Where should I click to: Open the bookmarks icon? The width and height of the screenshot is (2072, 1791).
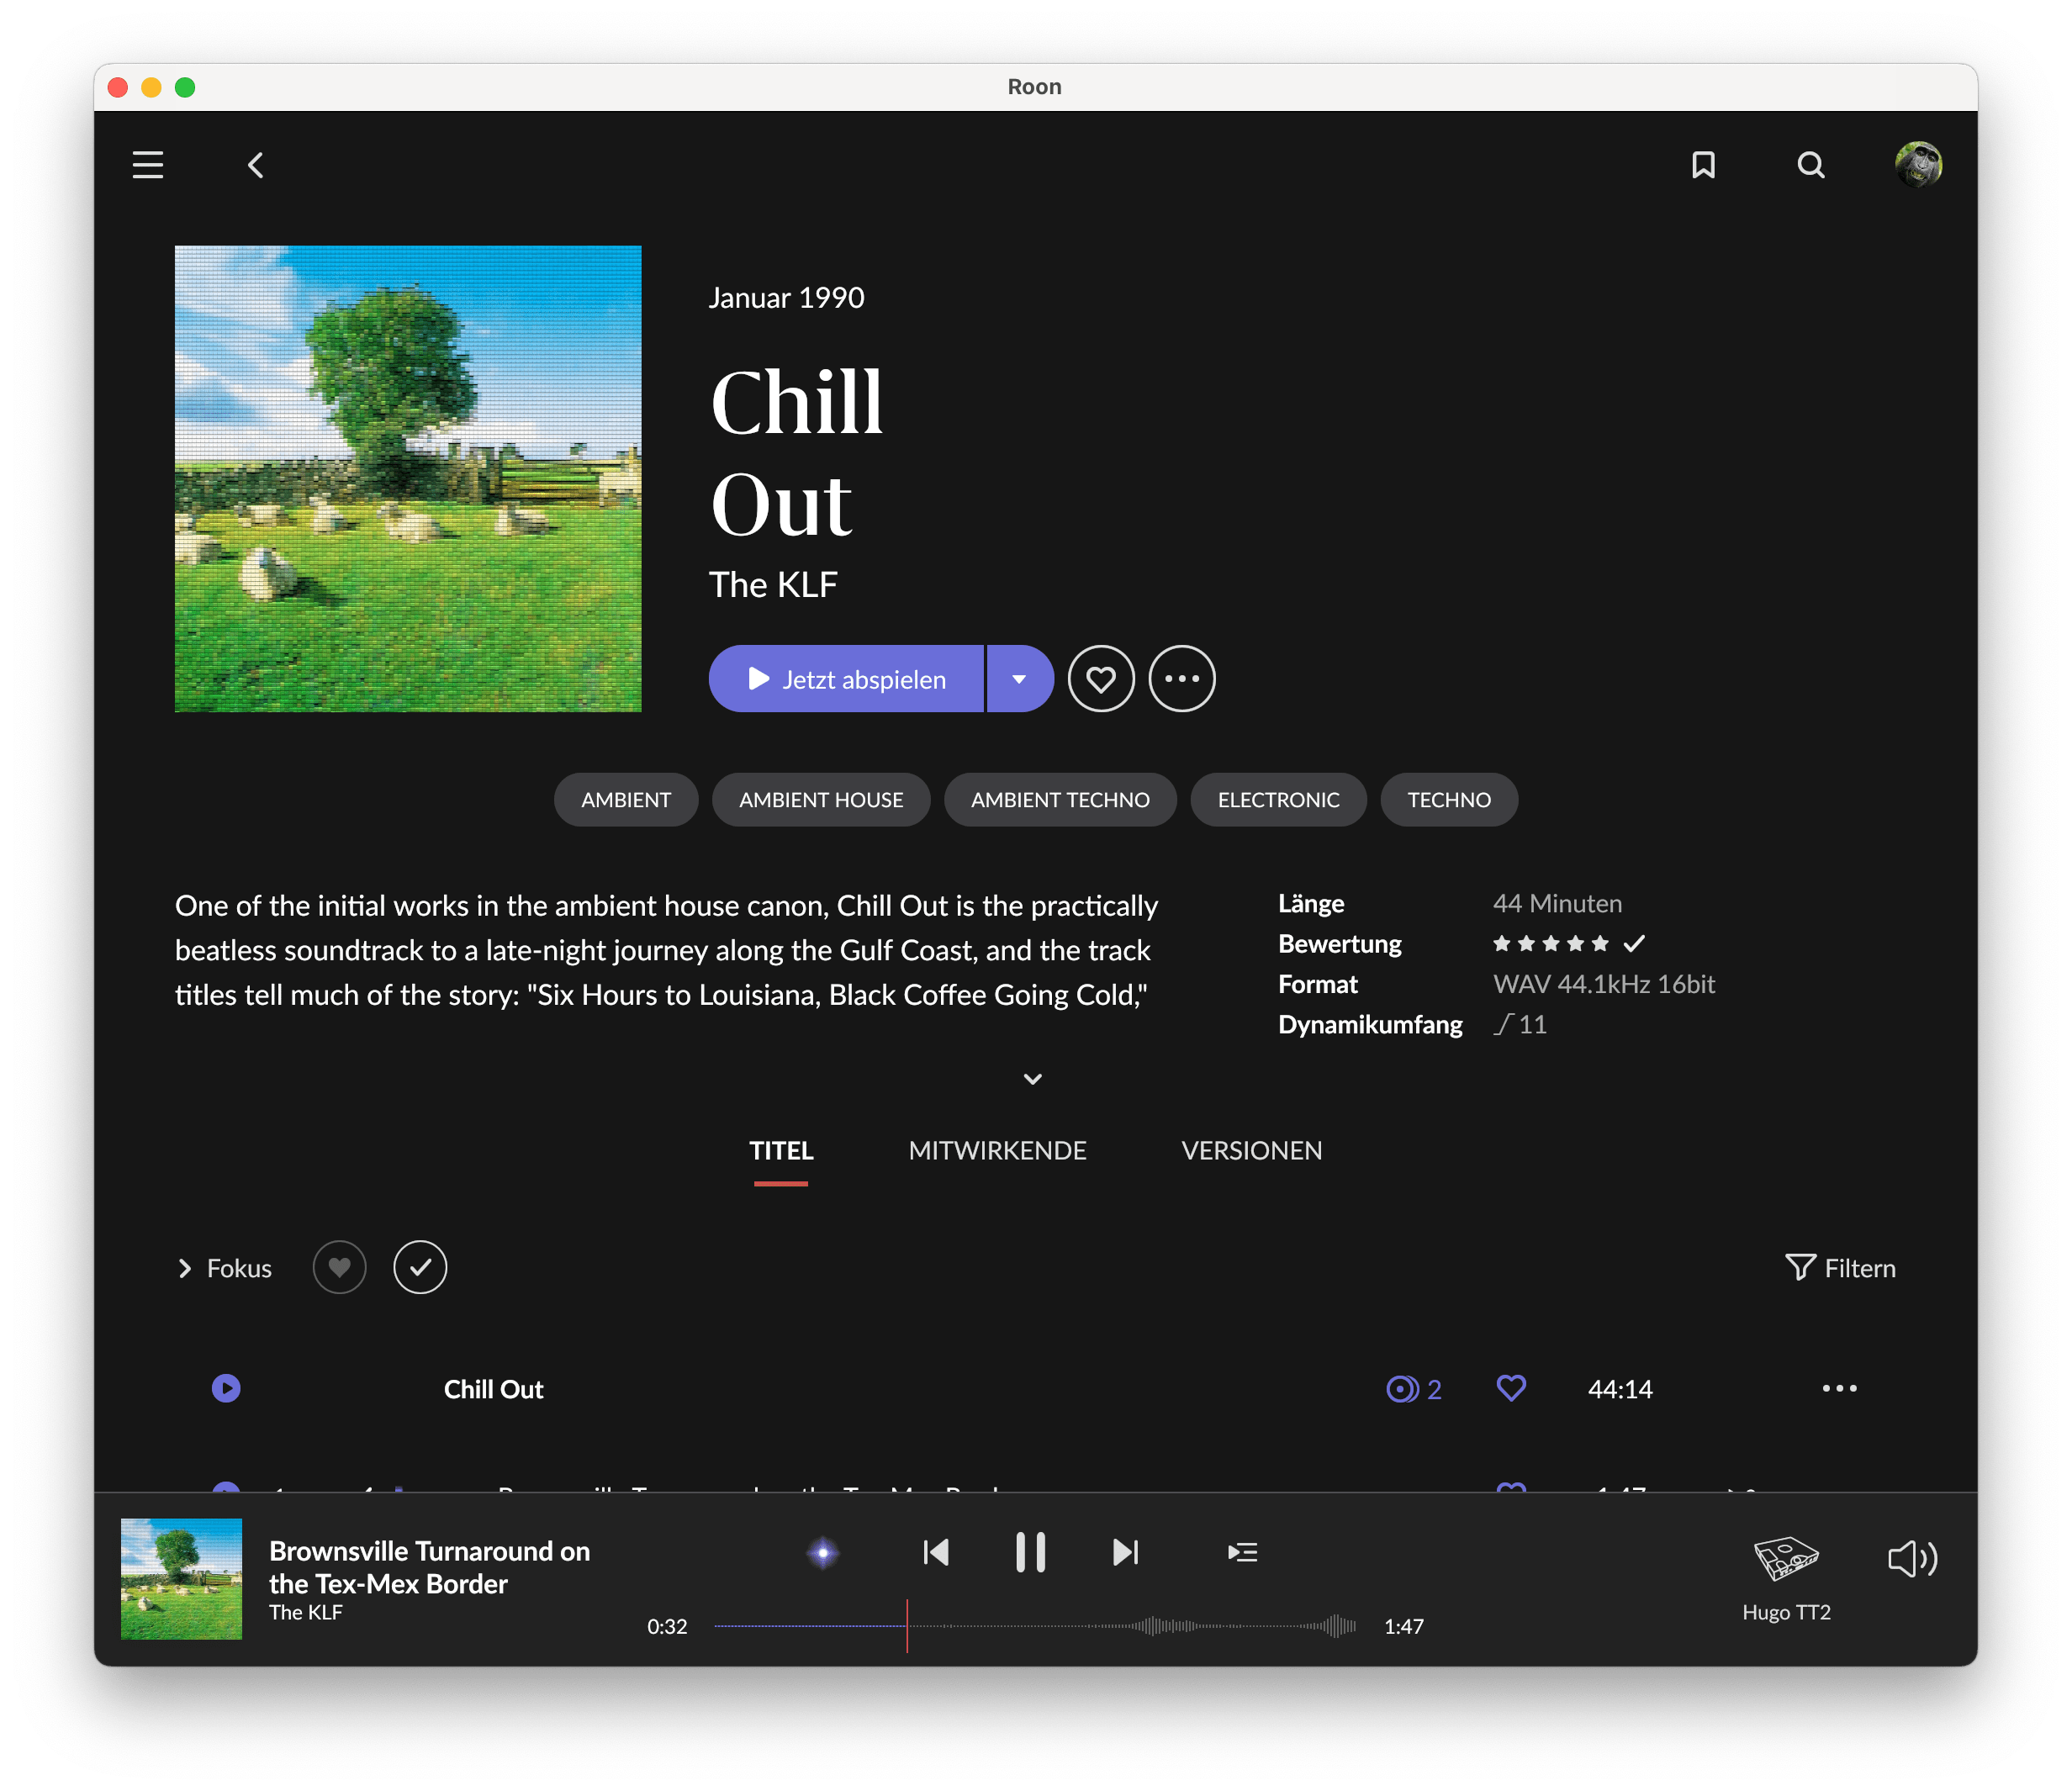1703,165
